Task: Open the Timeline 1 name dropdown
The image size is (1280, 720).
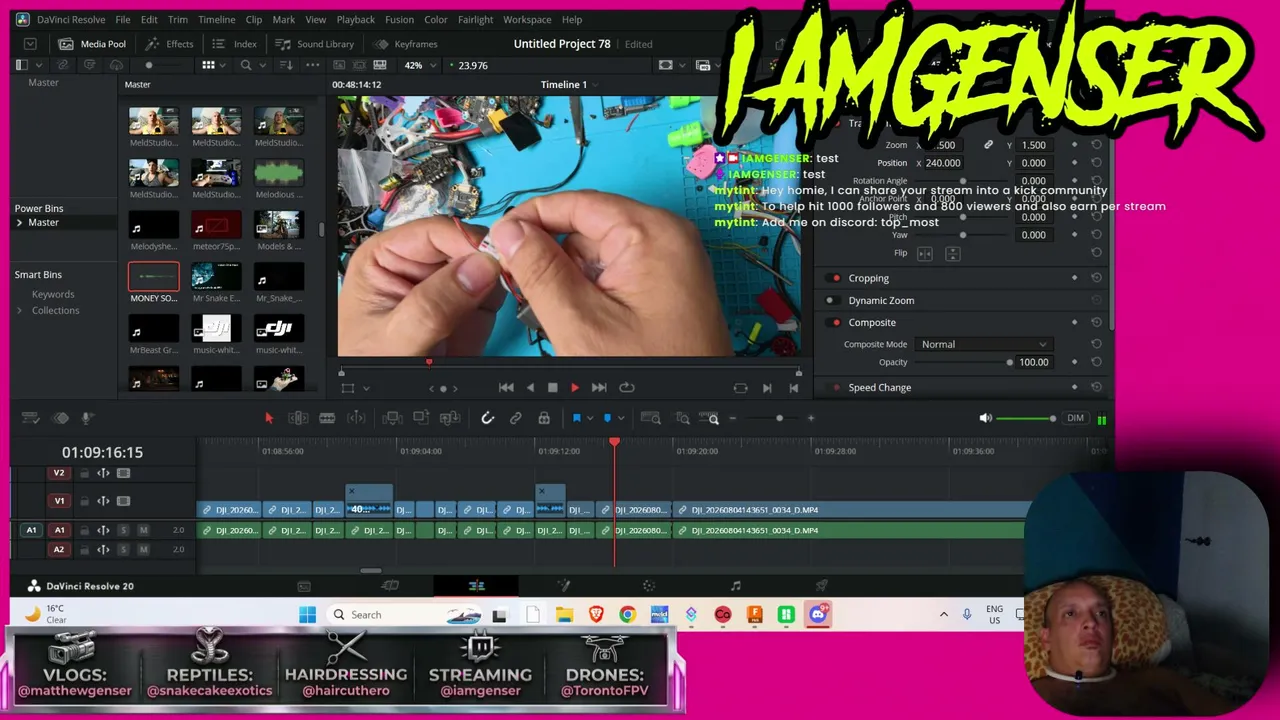Action: coord(571,84)
